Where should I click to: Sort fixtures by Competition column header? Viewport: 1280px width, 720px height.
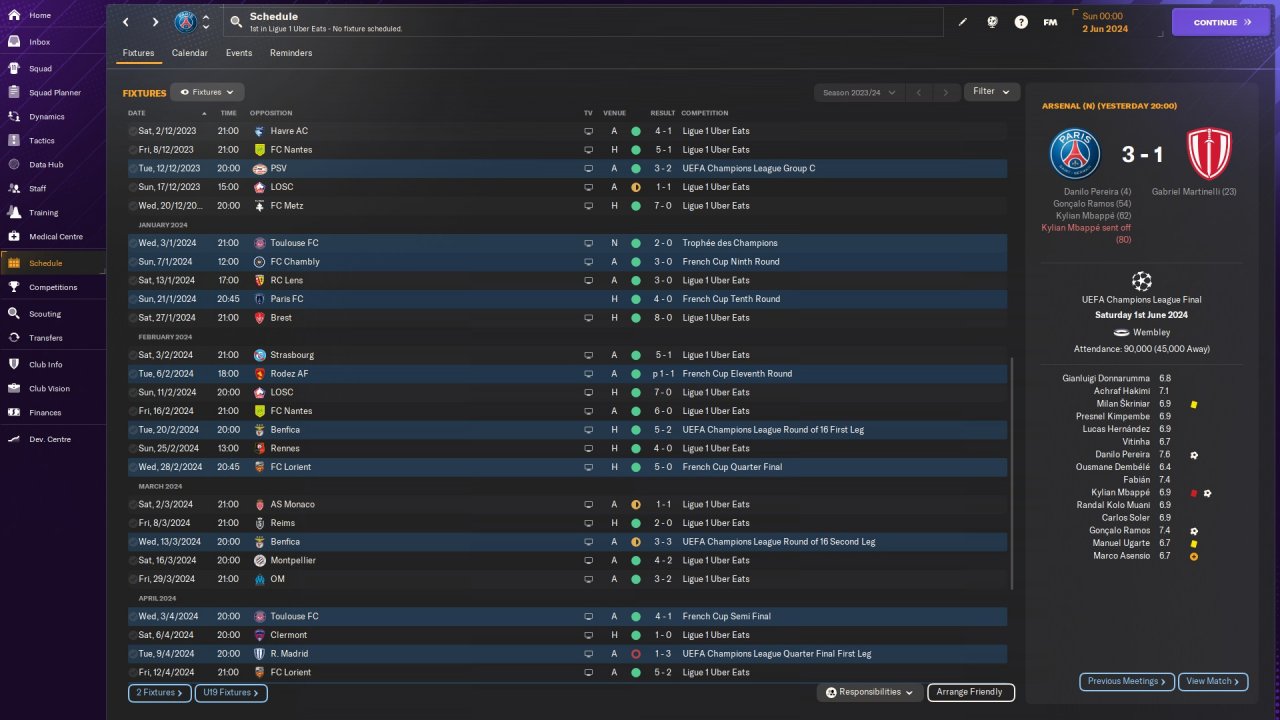tap(705, 113)
